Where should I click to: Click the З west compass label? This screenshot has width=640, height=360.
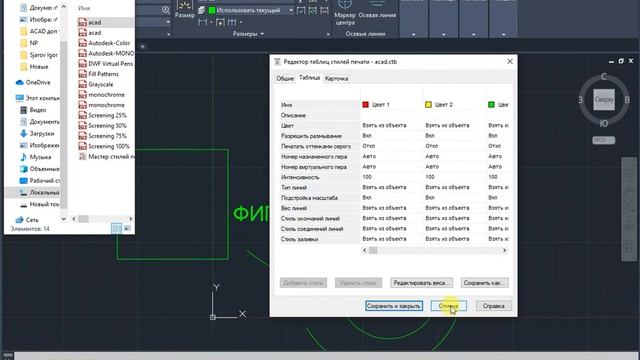pyautogui.click(x=580, y=100)
